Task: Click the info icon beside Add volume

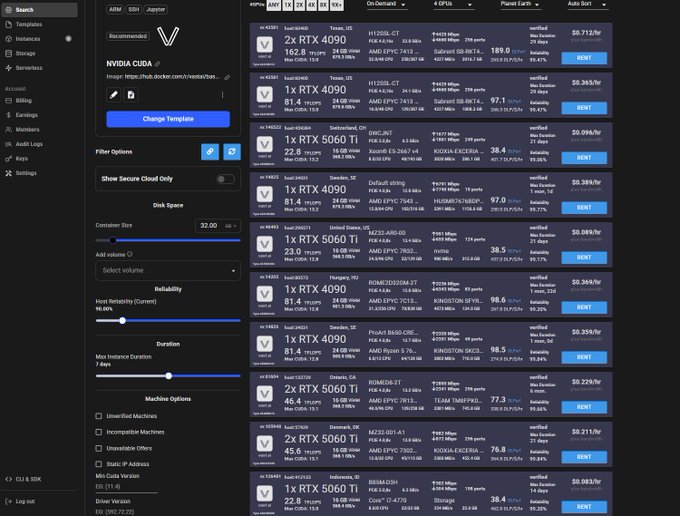Action: click(130, 254)
